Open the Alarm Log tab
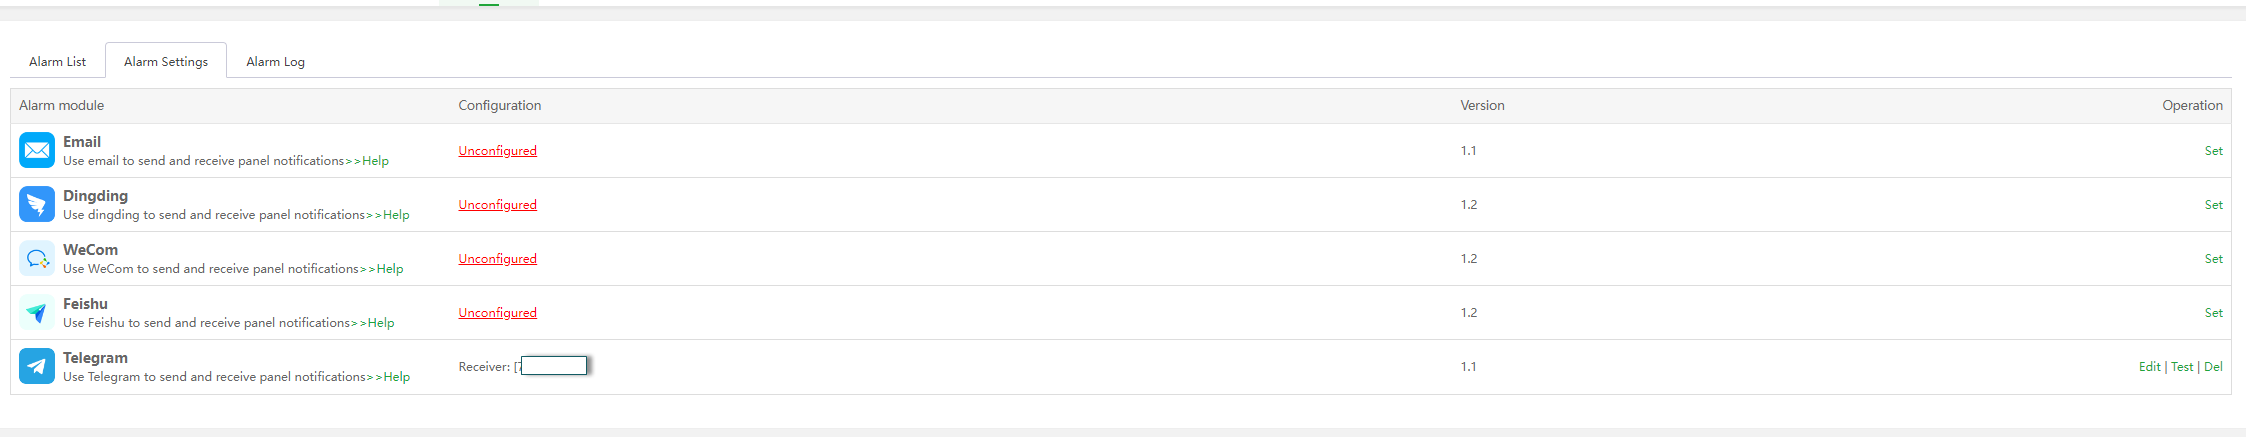 [x=275, y=61]
